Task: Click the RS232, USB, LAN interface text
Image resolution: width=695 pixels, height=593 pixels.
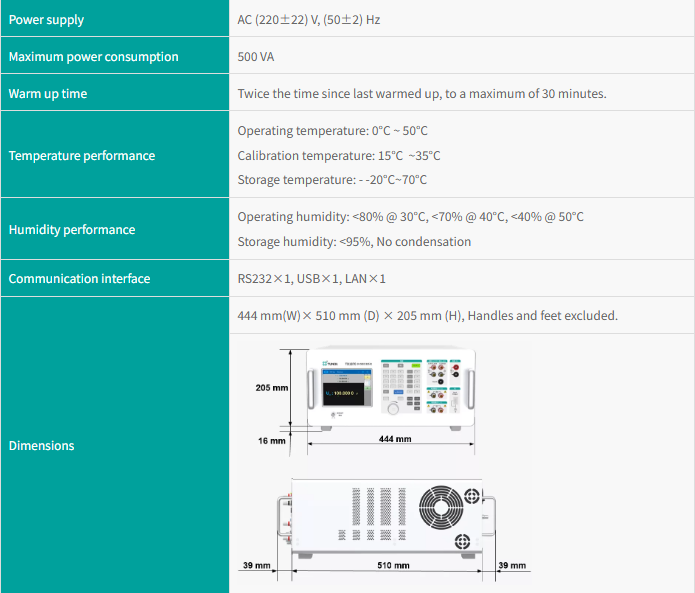Action: [x=311, y=278]
